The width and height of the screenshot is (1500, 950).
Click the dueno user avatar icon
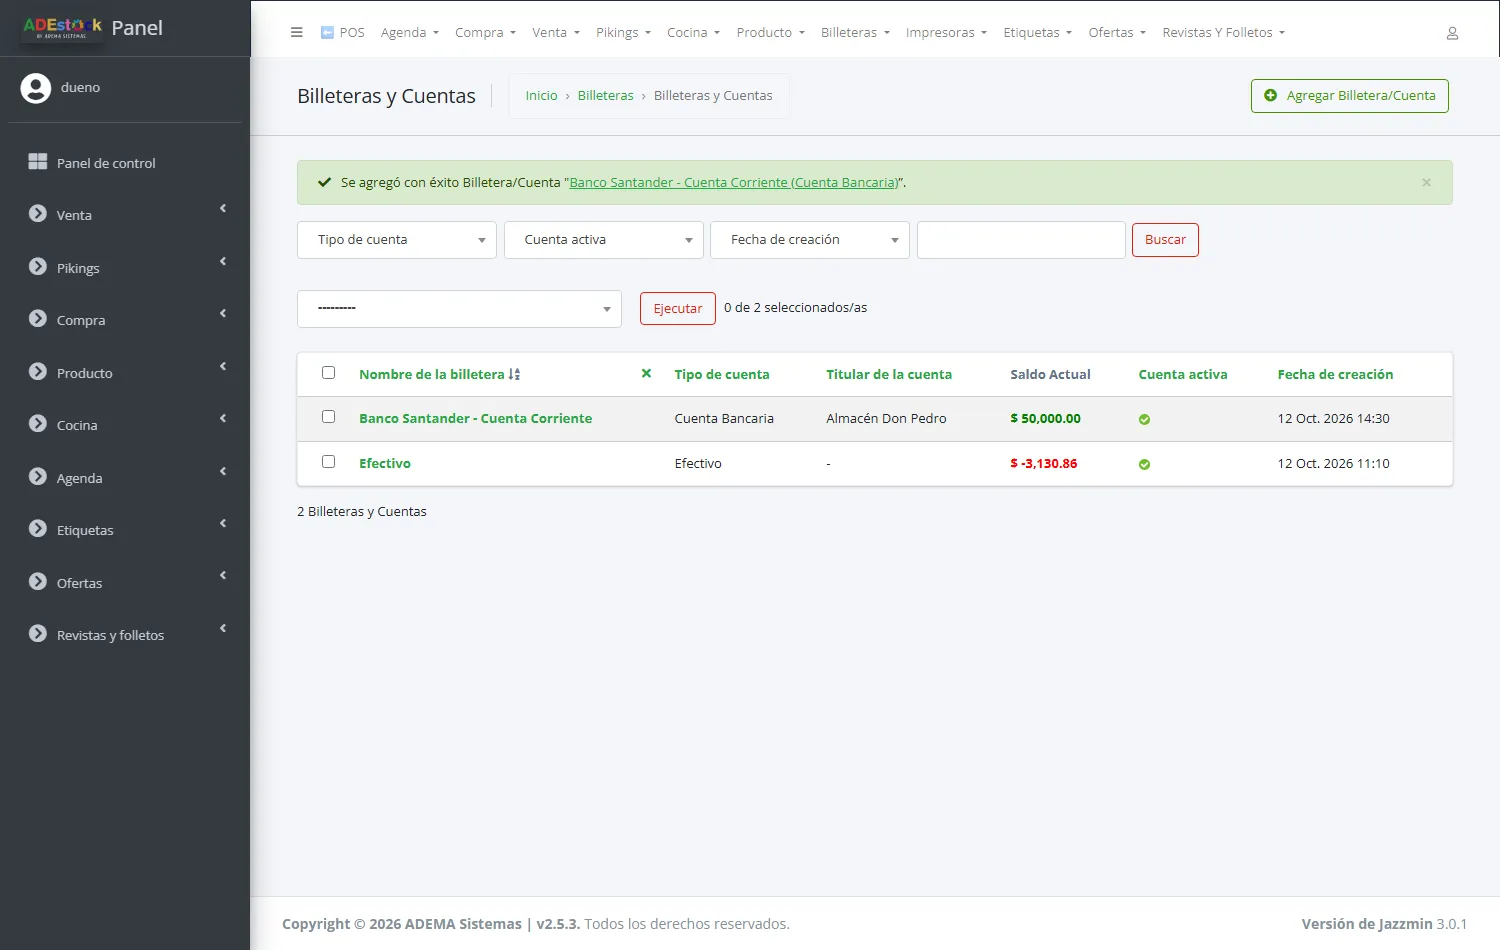(36, 88)
